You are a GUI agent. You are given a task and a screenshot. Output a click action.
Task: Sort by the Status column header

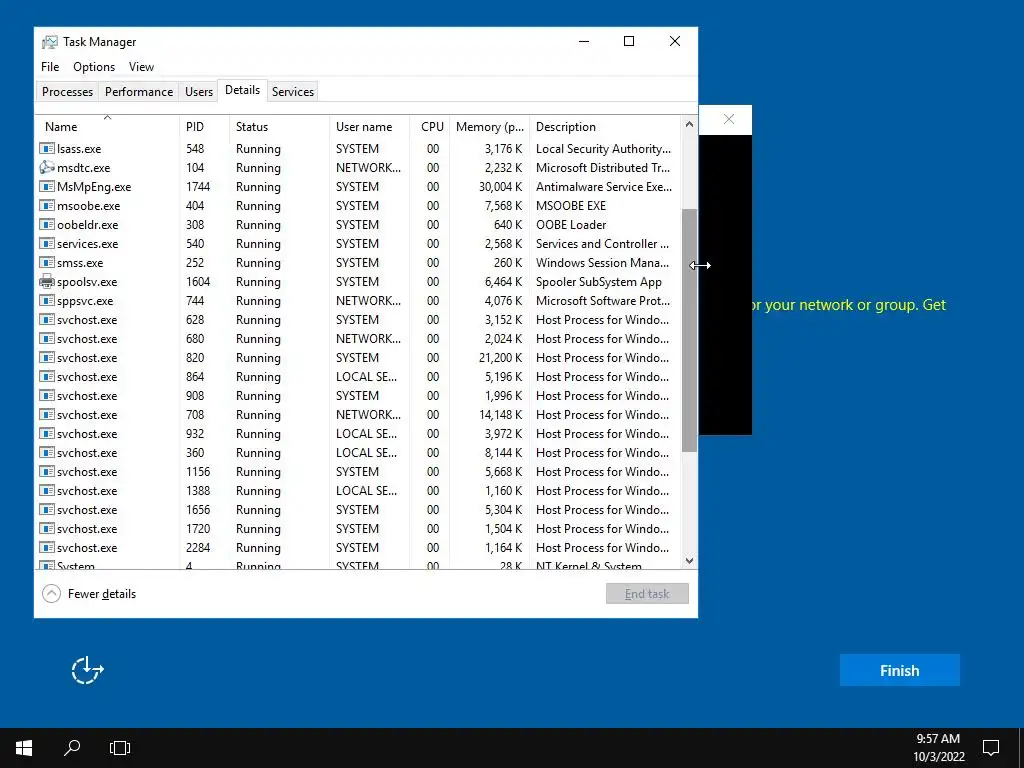pos(279,127)
